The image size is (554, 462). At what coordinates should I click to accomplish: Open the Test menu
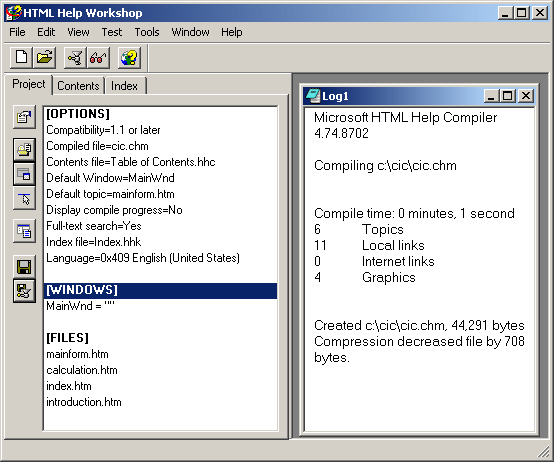pyautogui.click(x=112, y=32)
